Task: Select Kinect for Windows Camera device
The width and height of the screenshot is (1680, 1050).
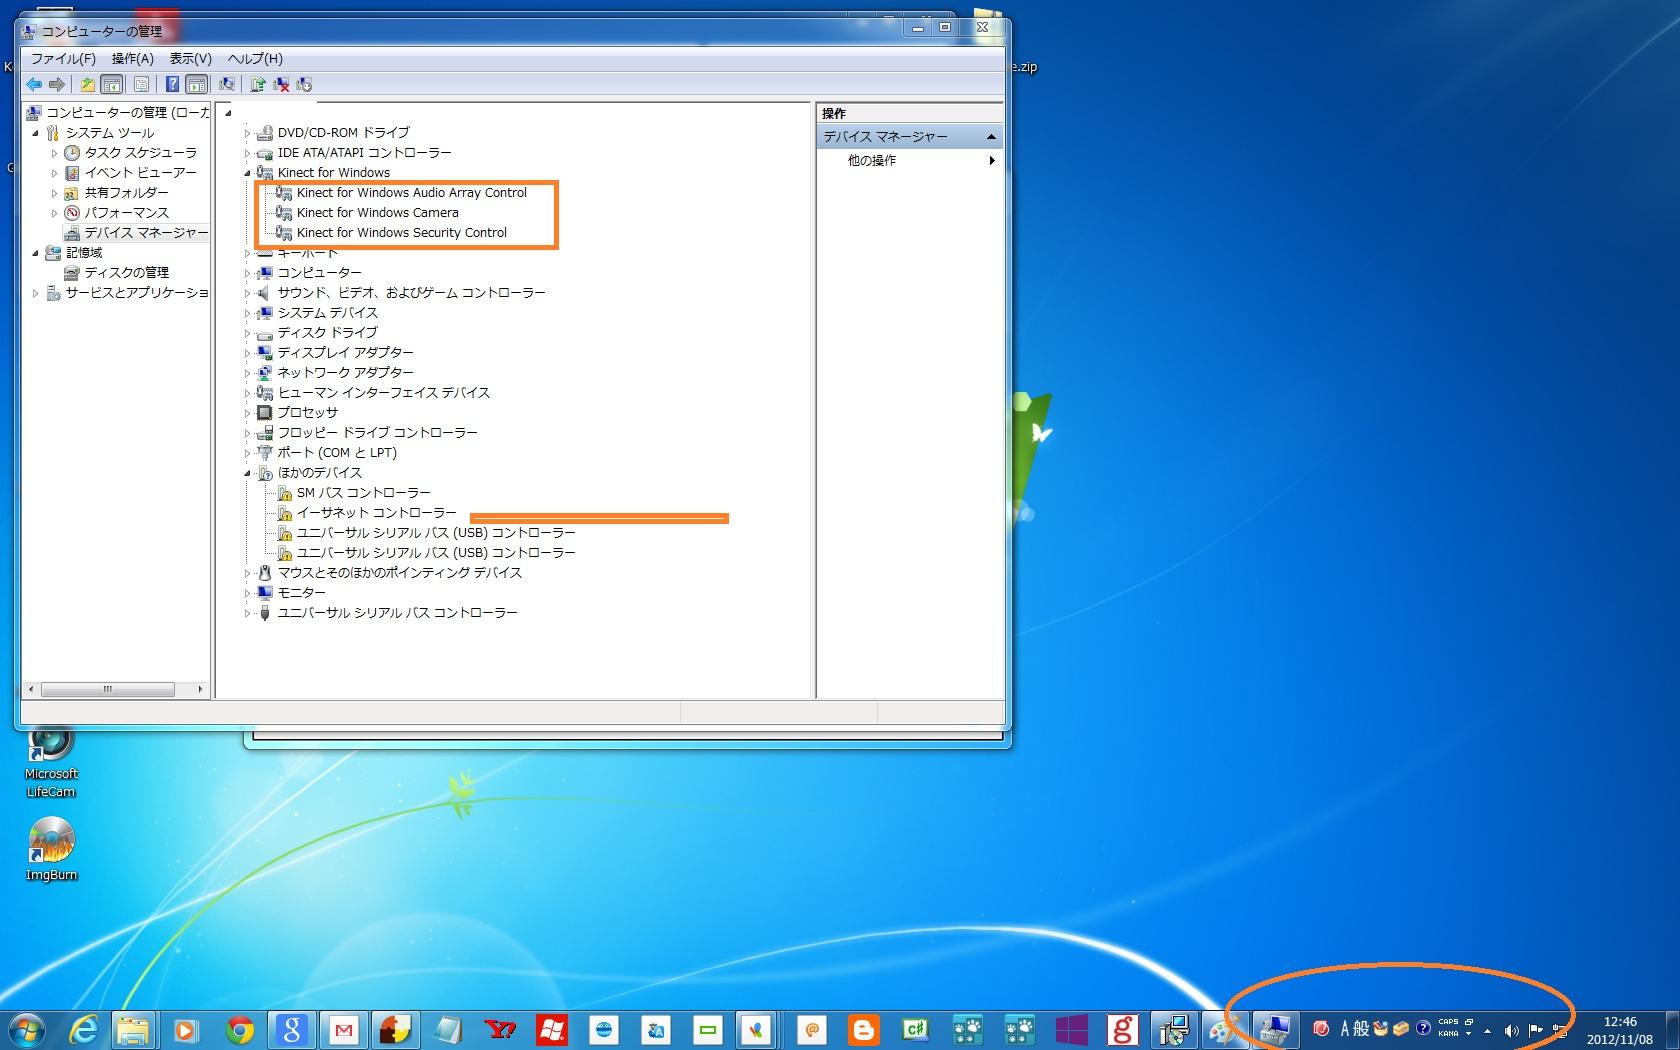Action: coord(377,212)
